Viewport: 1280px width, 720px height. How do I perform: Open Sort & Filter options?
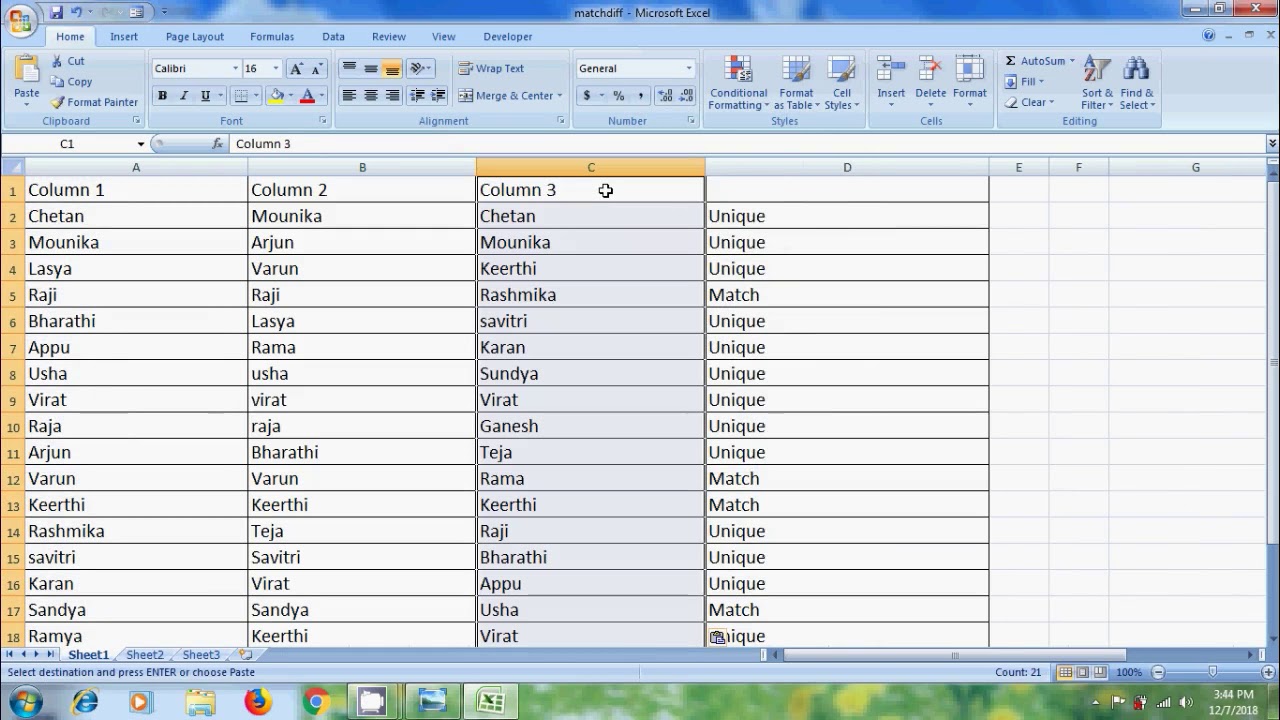pos(1097,83)
